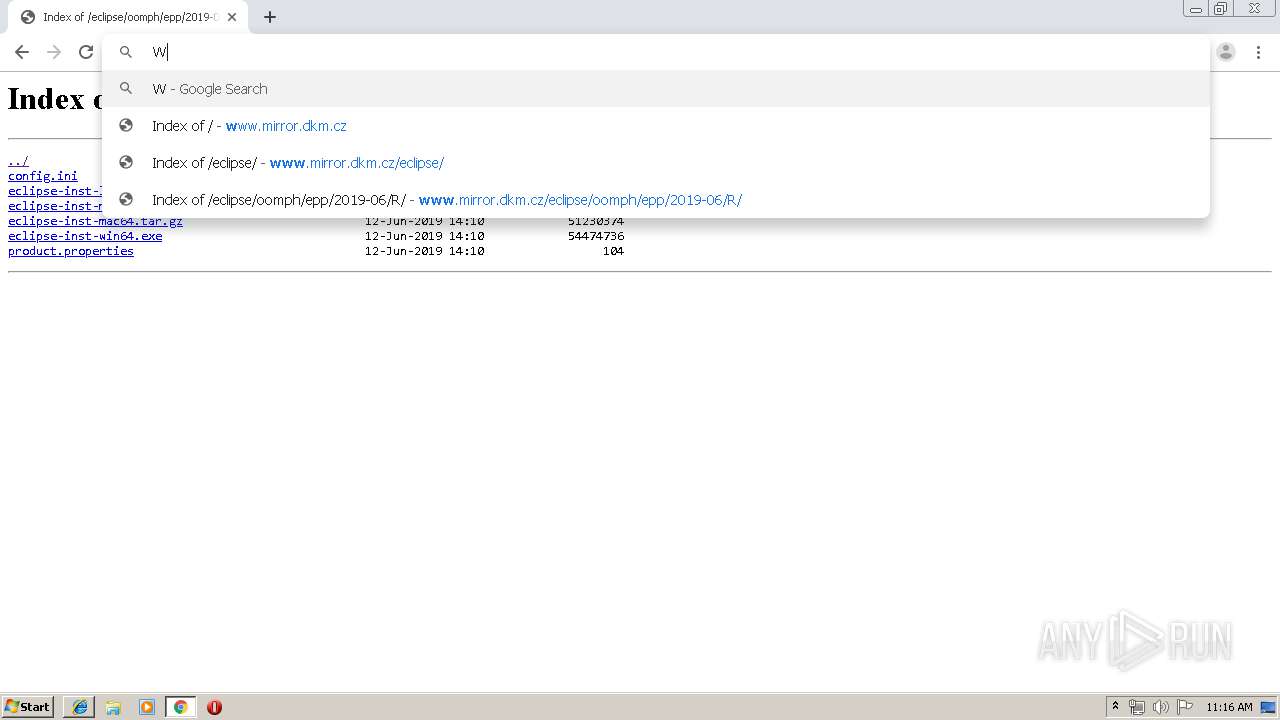Open Windows Explorer folder in the taskbar
The image size is (1280, 720).
point(113,707)
